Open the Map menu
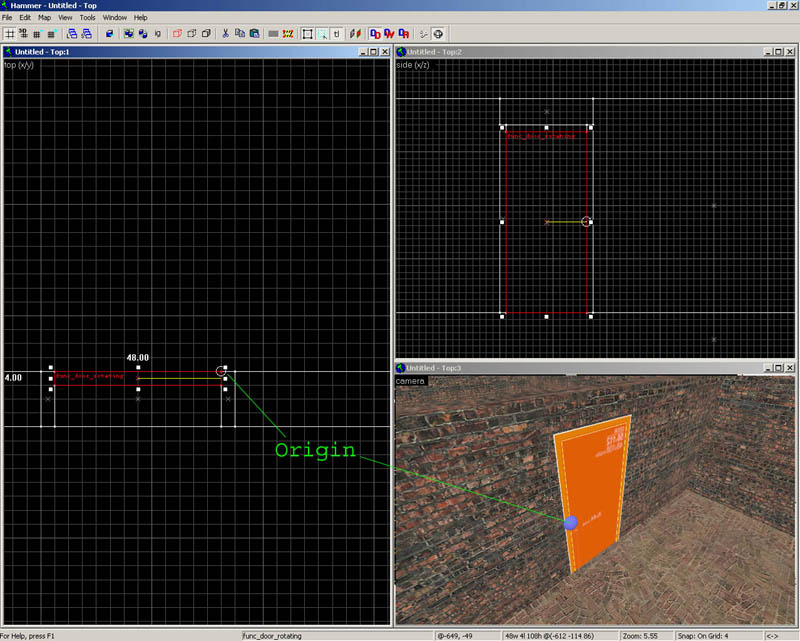Screen dimensions: 800x641 click(44, 18)
